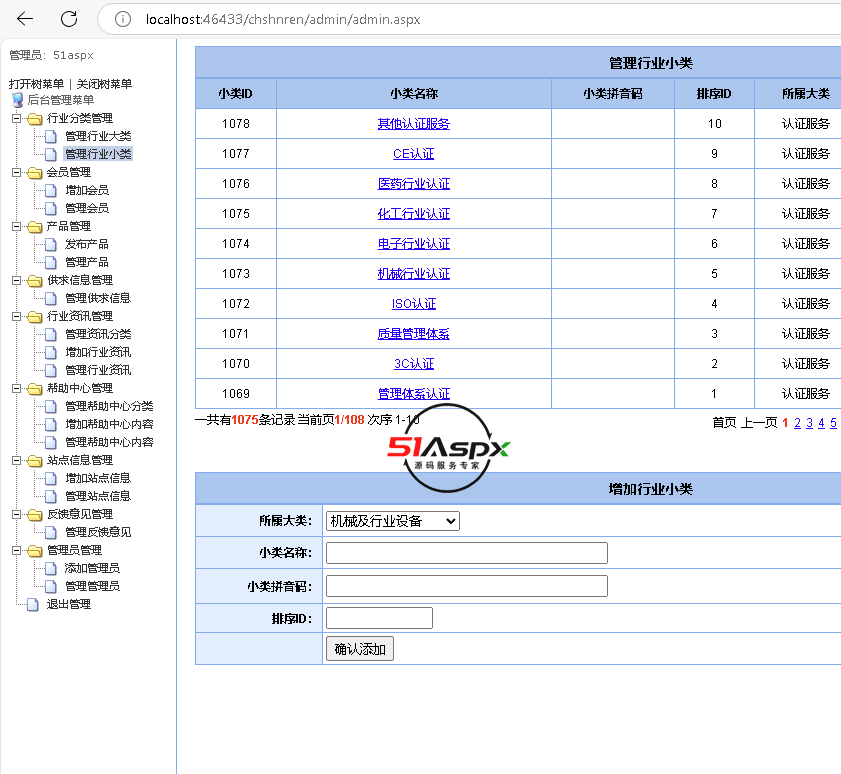Open 管理产品 in the tree
841x774 pixels.
(87, 262)
